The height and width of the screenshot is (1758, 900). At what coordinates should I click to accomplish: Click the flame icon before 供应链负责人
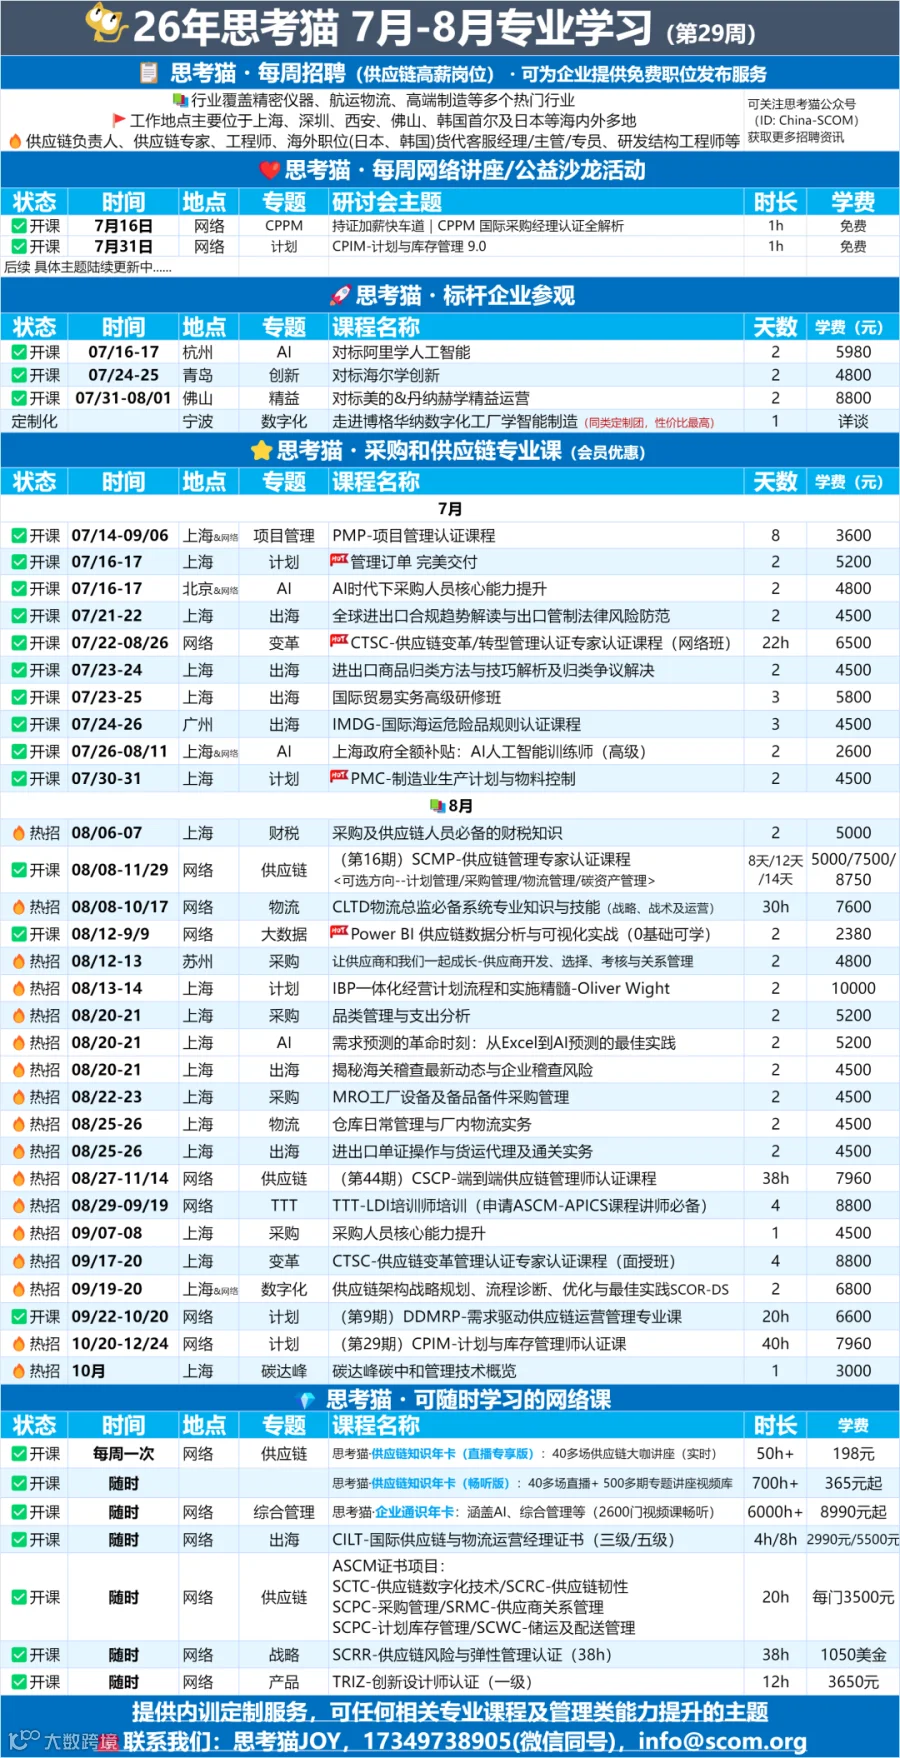15,141
